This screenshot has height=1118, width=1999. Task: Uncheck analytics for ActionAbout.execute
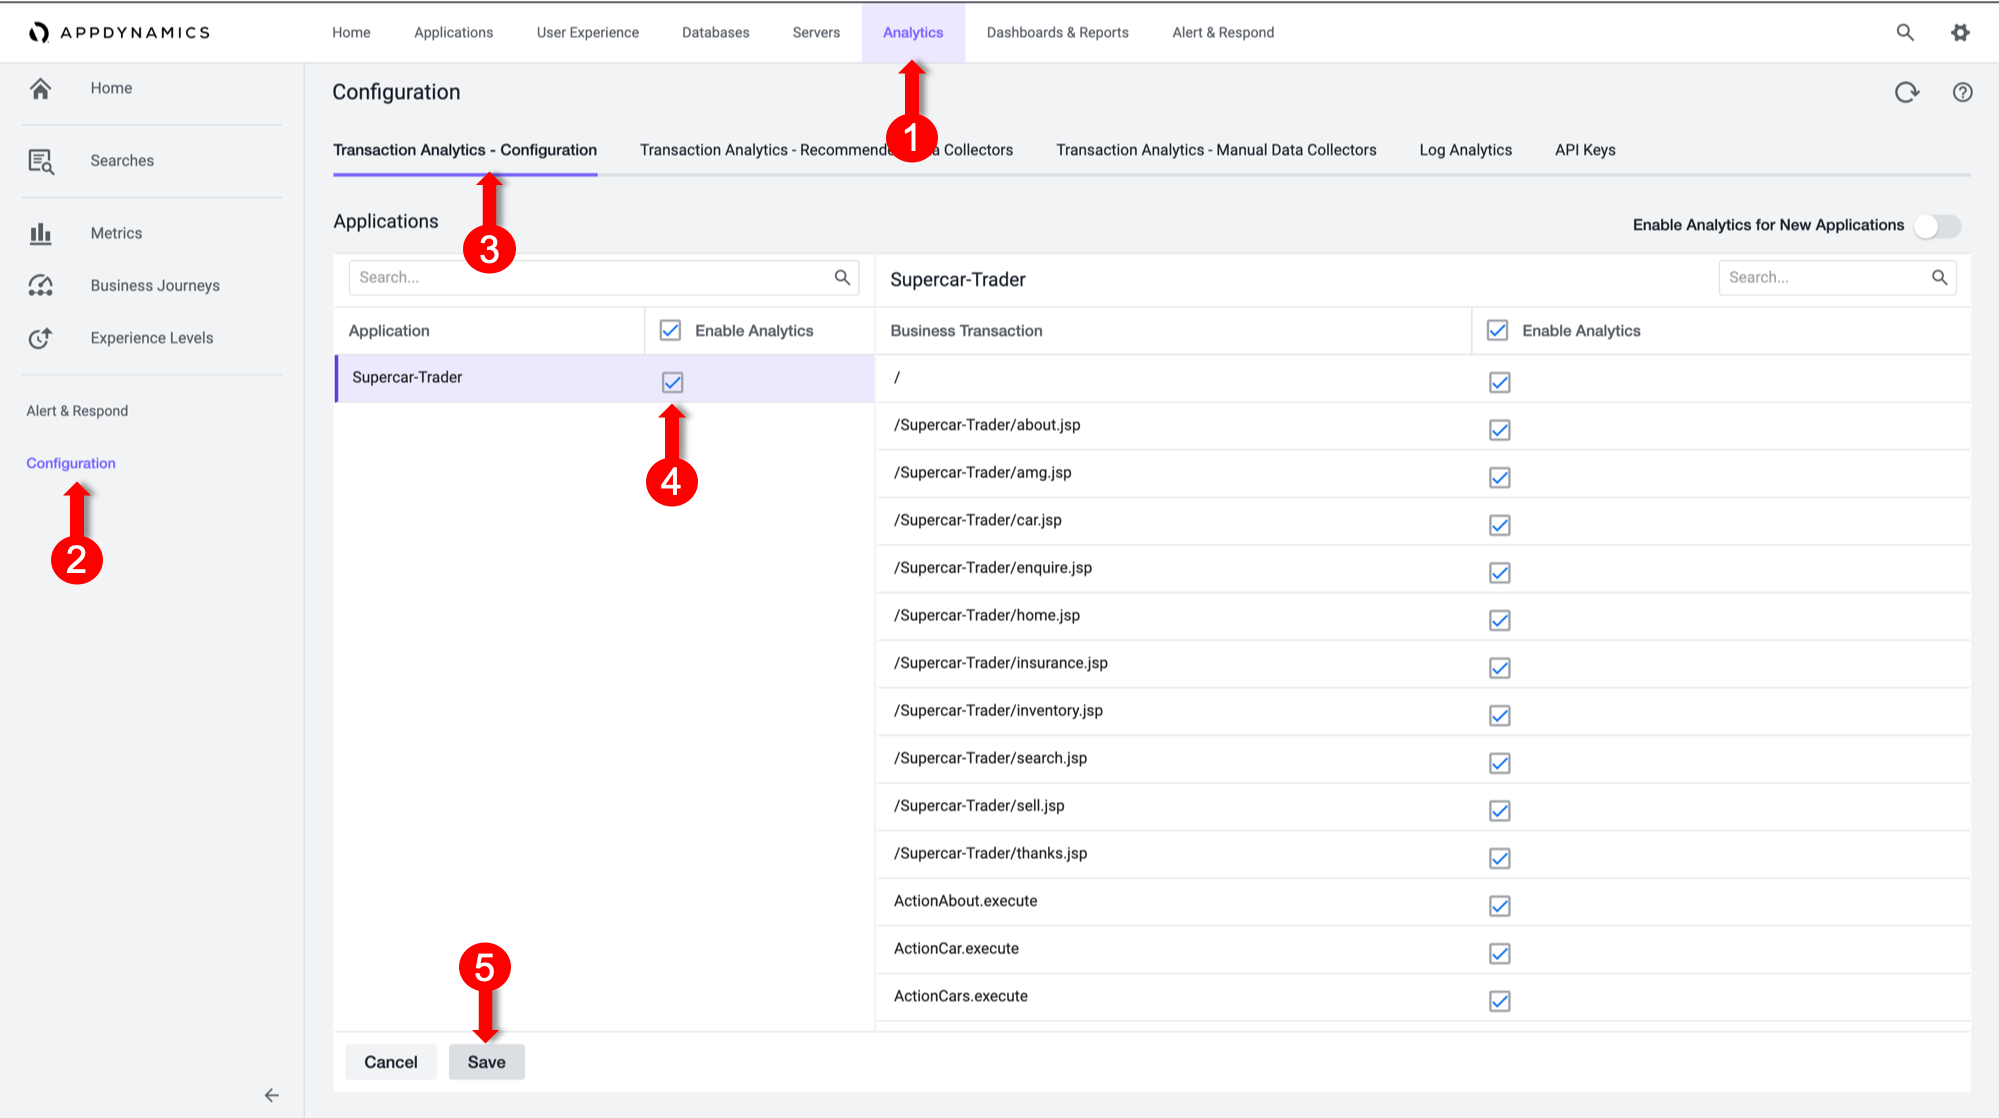click(1499, 906)
